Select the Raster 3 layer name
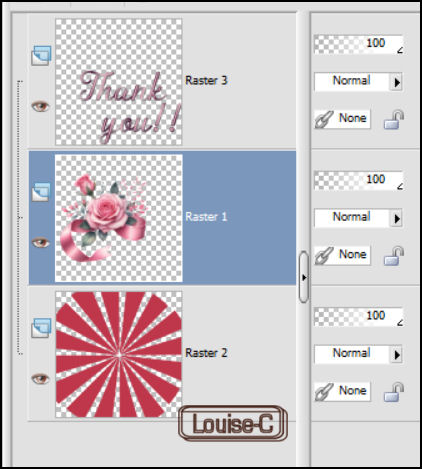The image size is (423, 470). (x=206, y=80)
